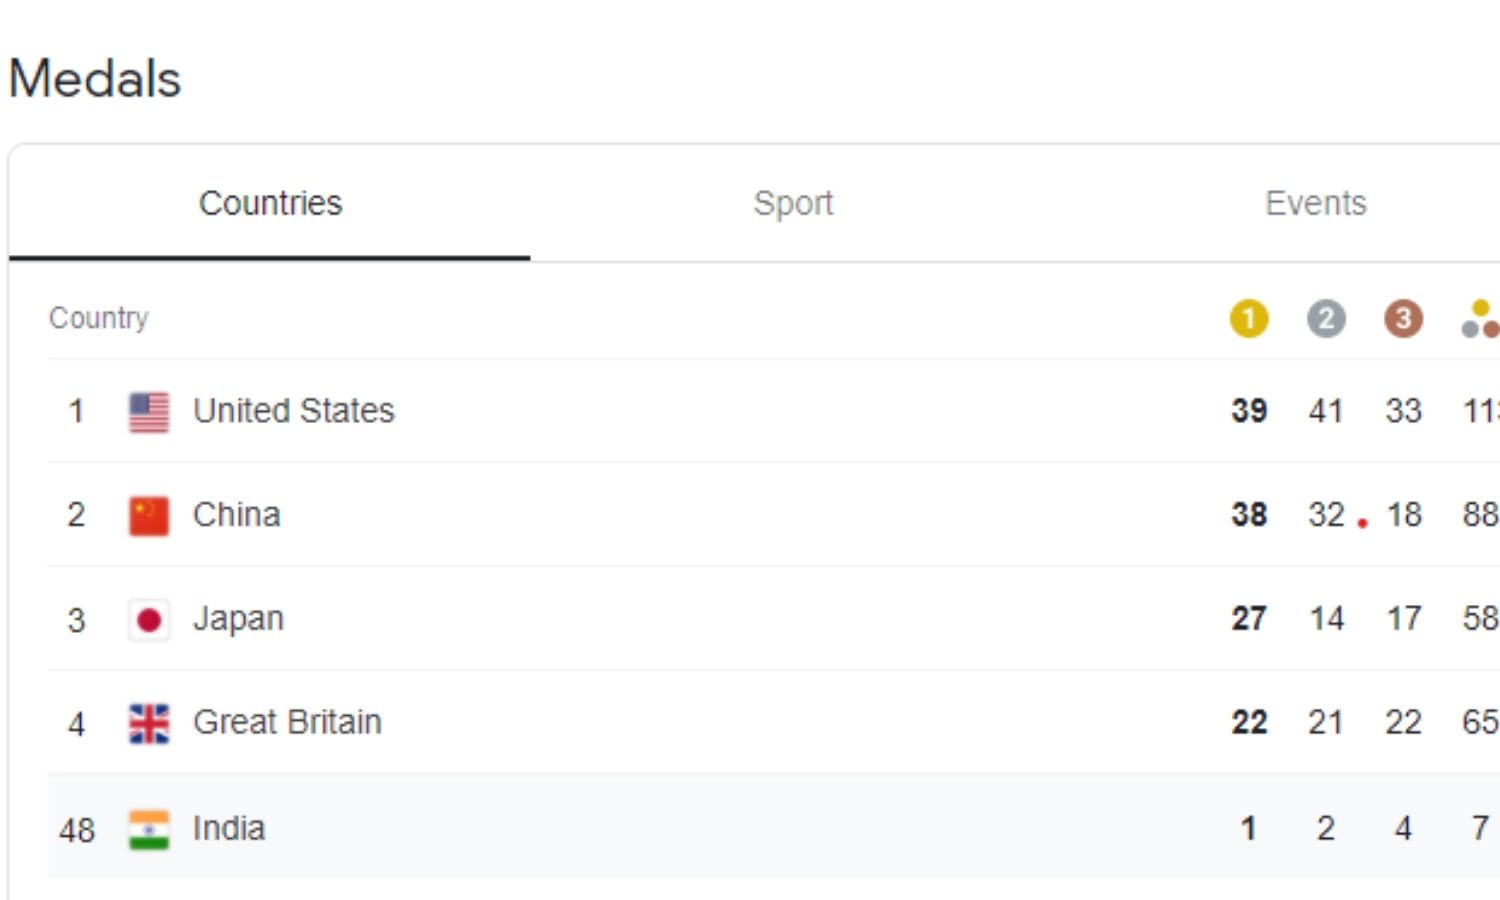This screenshot has height=900, width=1500.
Task: Open Great Britain country entry
Action: (x=287, y=722)
